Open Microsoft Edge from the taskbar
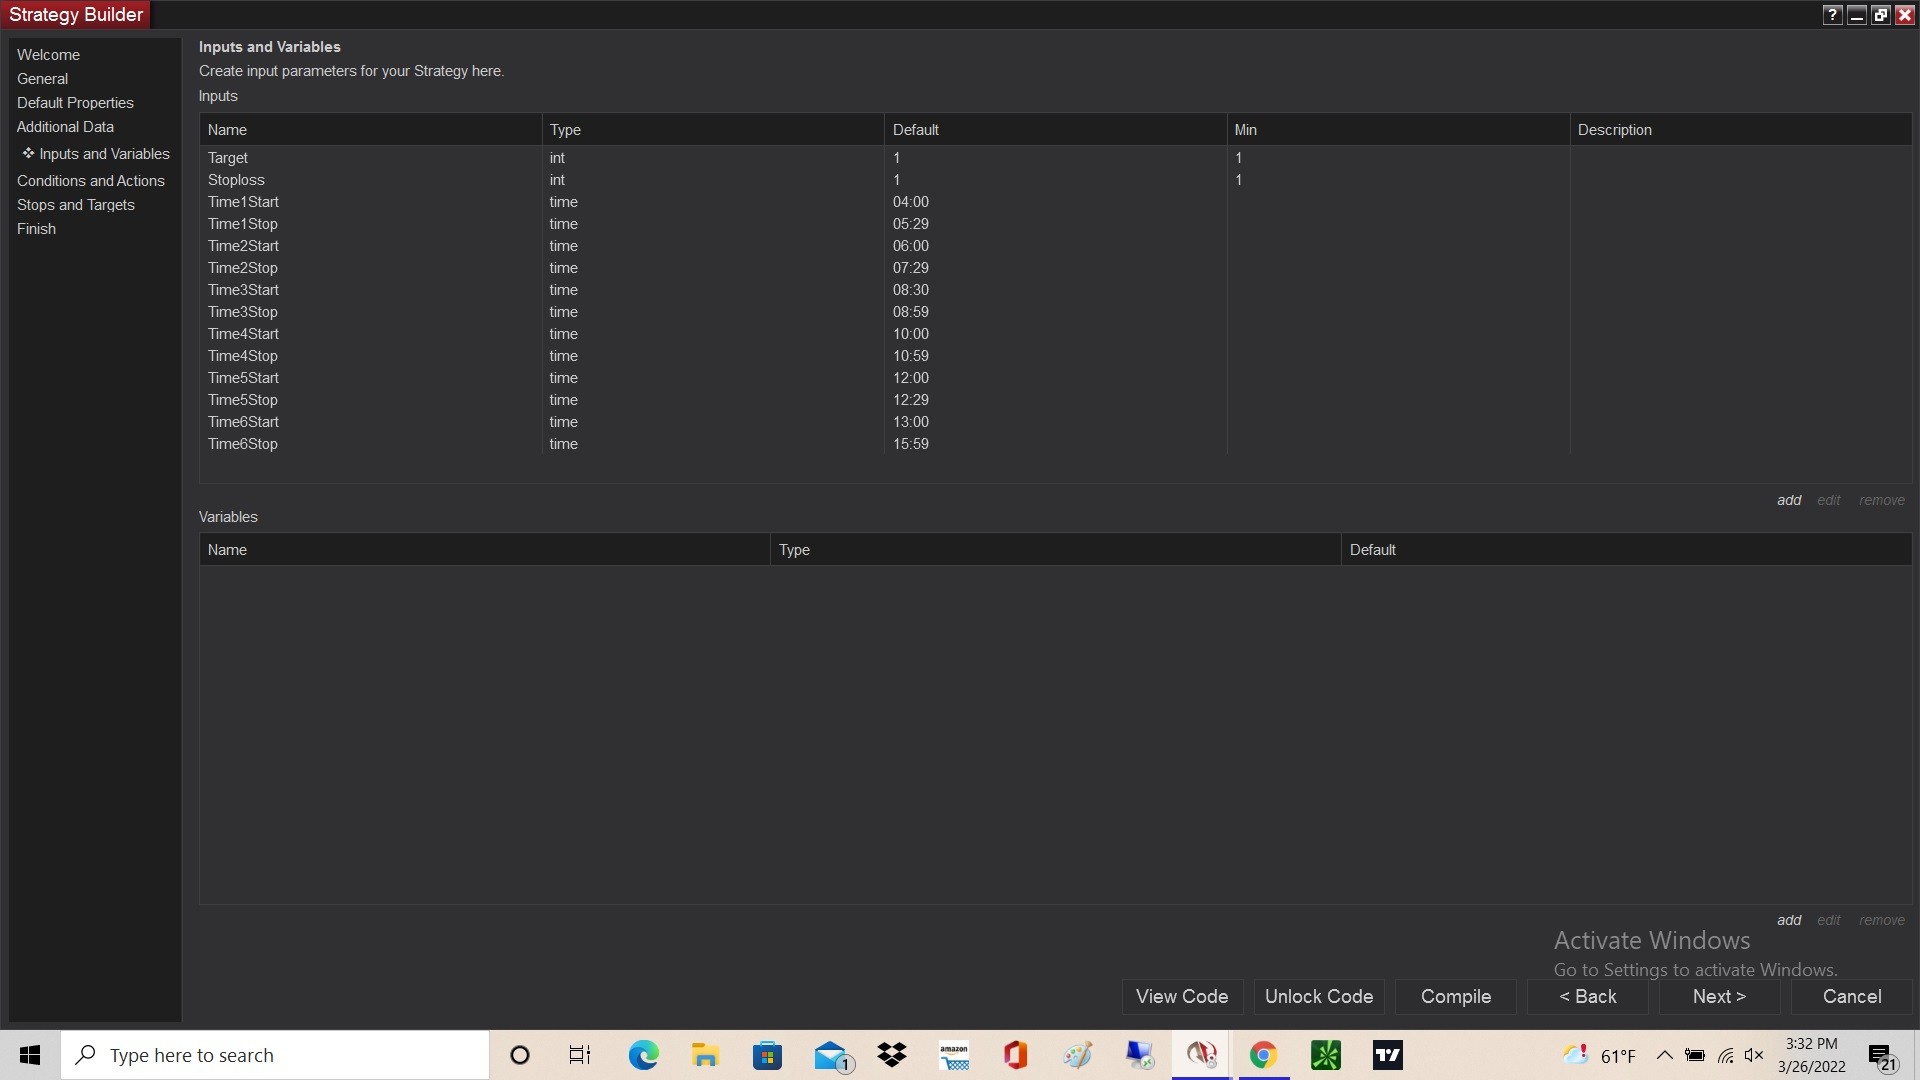 click(643, 1055)
